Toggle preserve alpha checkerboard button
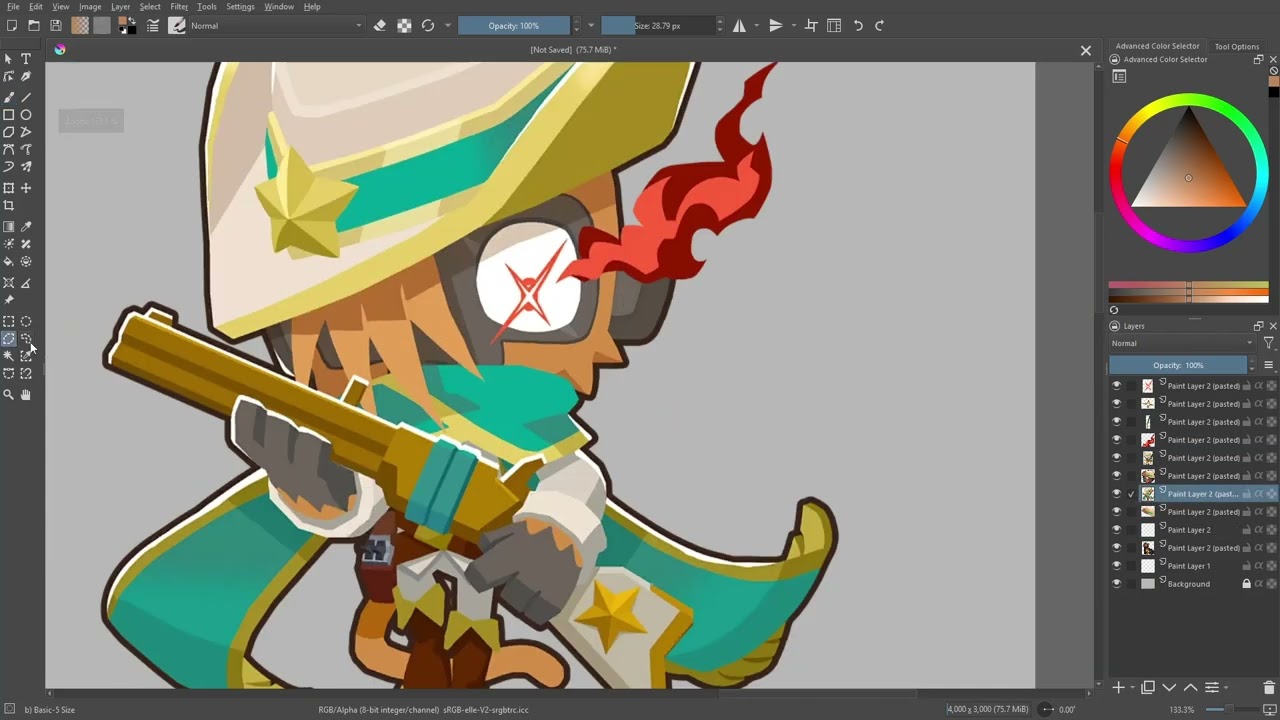 (404, 26)
